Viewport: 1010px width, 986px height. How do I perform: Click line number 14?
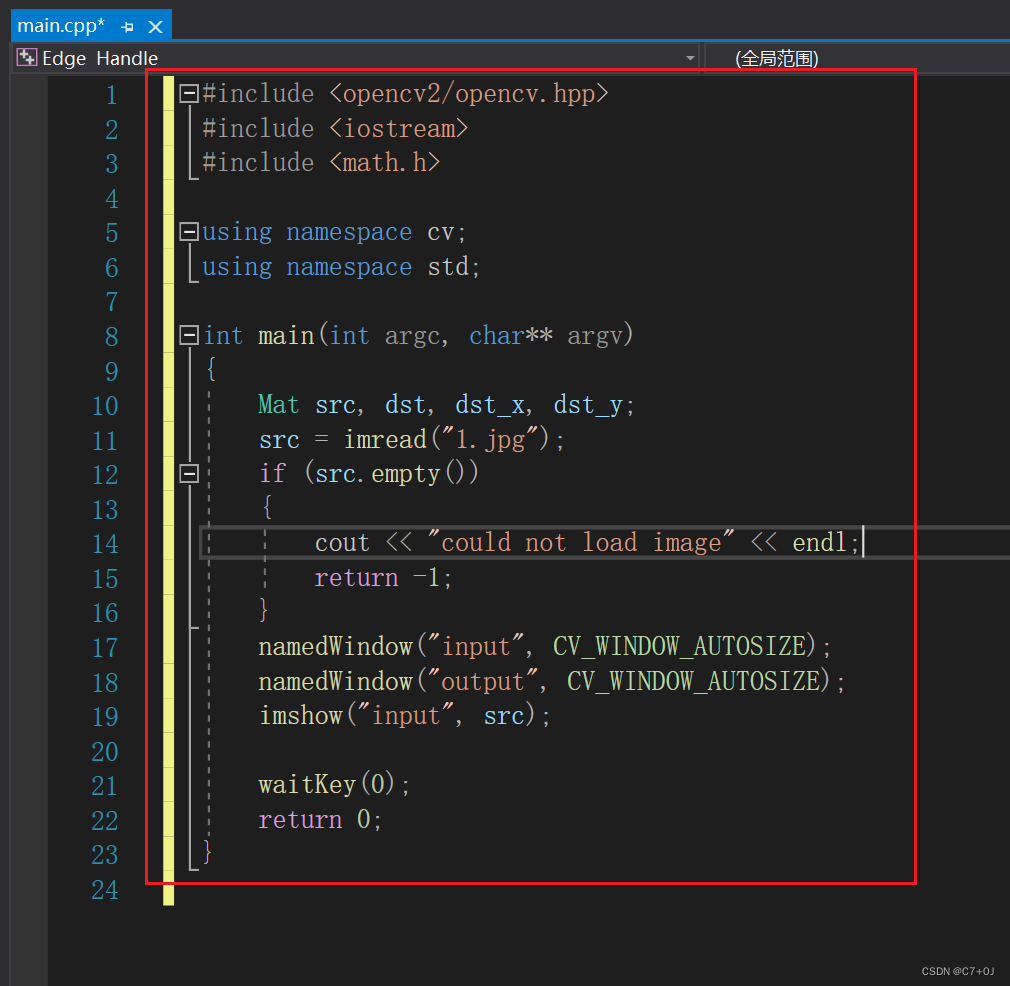(105, 543)
